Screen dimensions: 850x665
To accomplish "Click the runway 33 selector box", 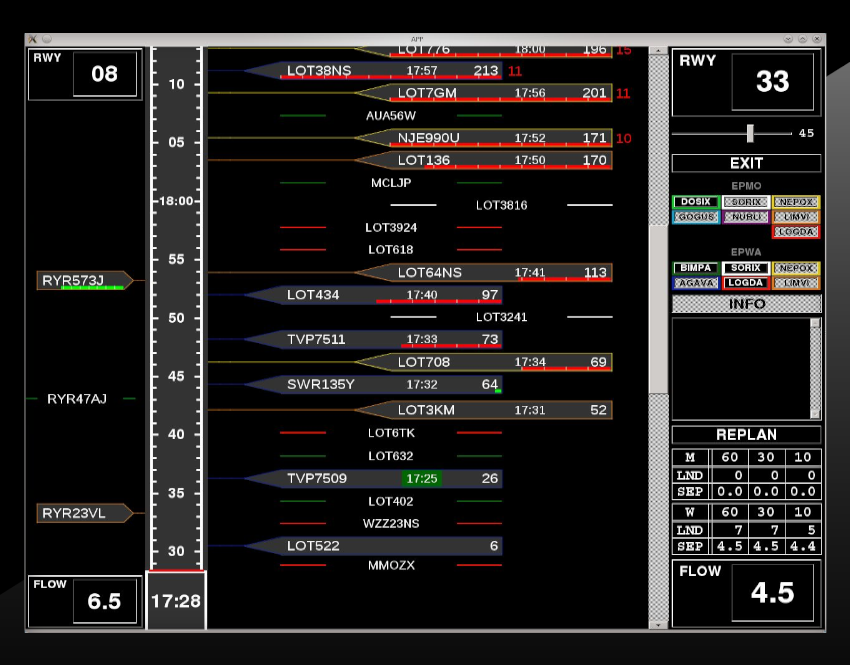I will pyautogui.click(x=772, y=81).
